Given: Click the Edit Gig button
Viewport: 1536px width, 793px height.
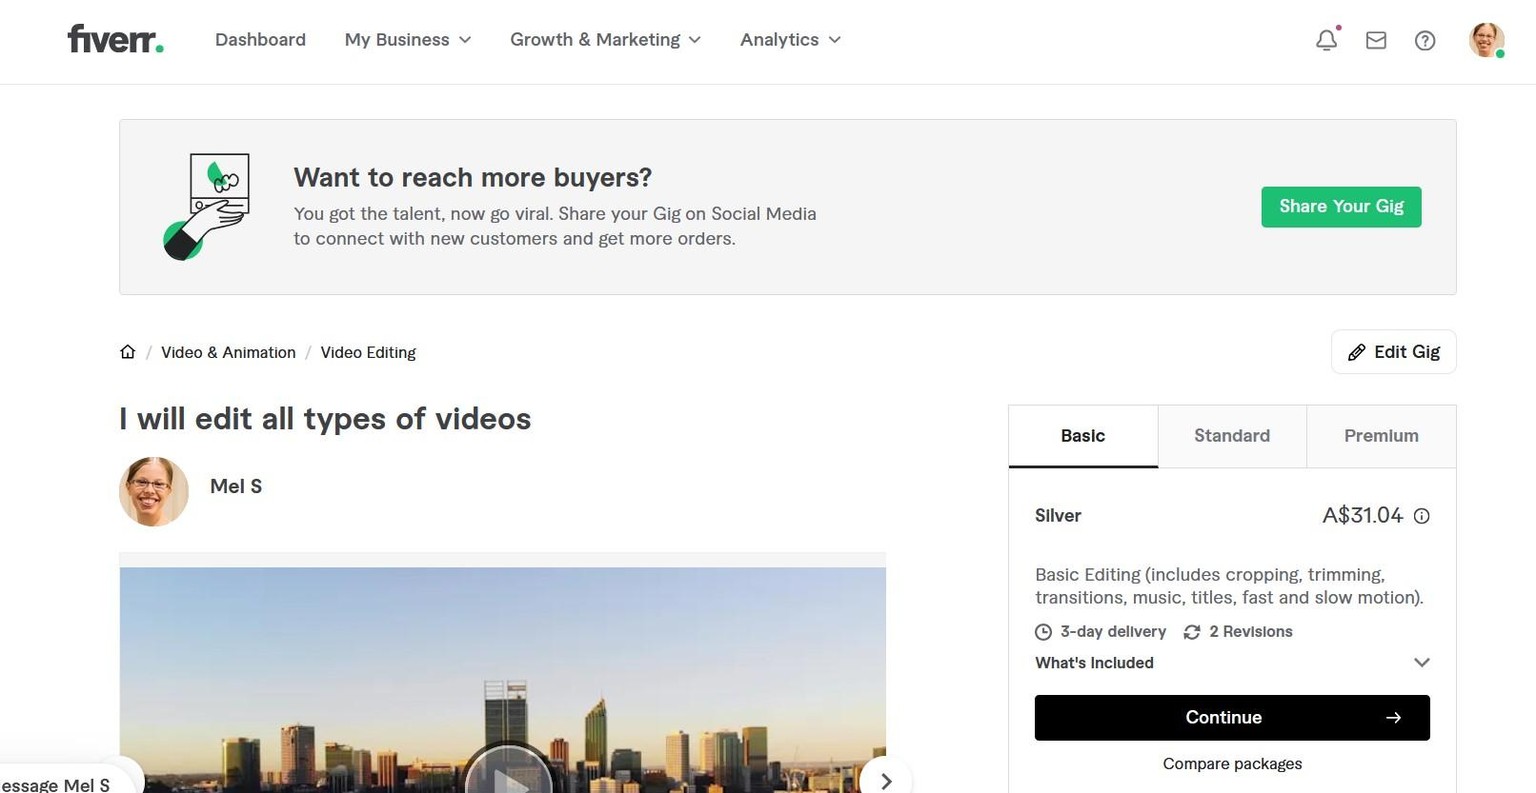Looking at the screenshot, I should coord(1393,352).
